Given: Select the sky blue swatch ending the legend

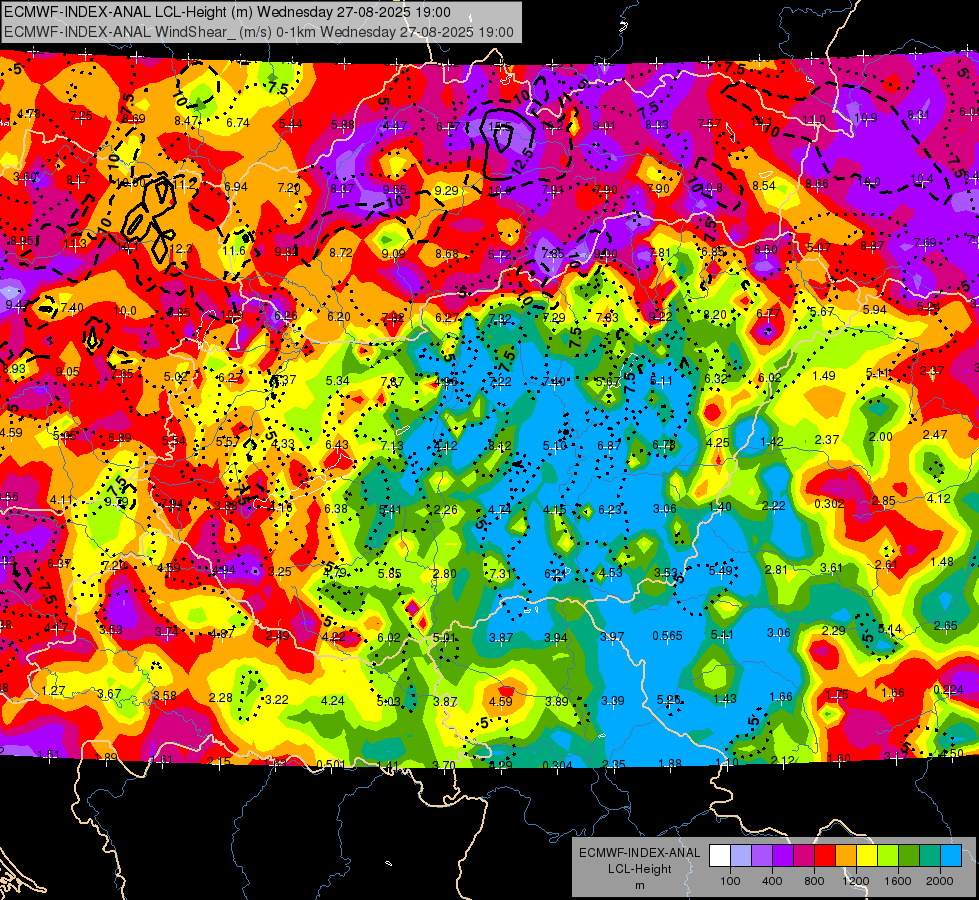Looking at the screenshot, I should pyautogui.click(x=951, y=856).
